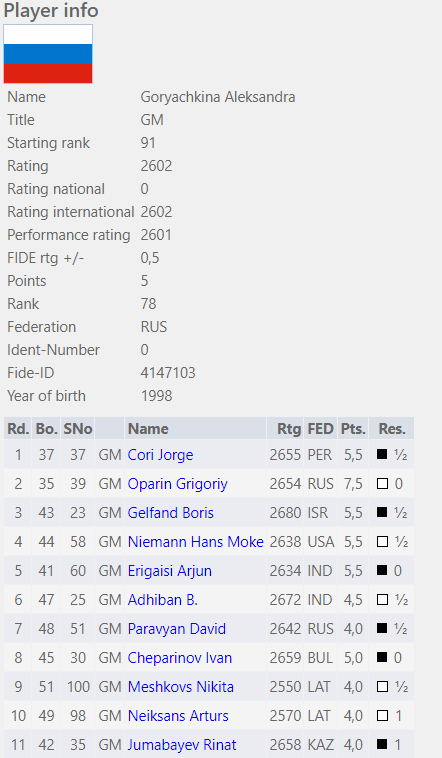Click Gelfand Boris name link

coord(171,513)
